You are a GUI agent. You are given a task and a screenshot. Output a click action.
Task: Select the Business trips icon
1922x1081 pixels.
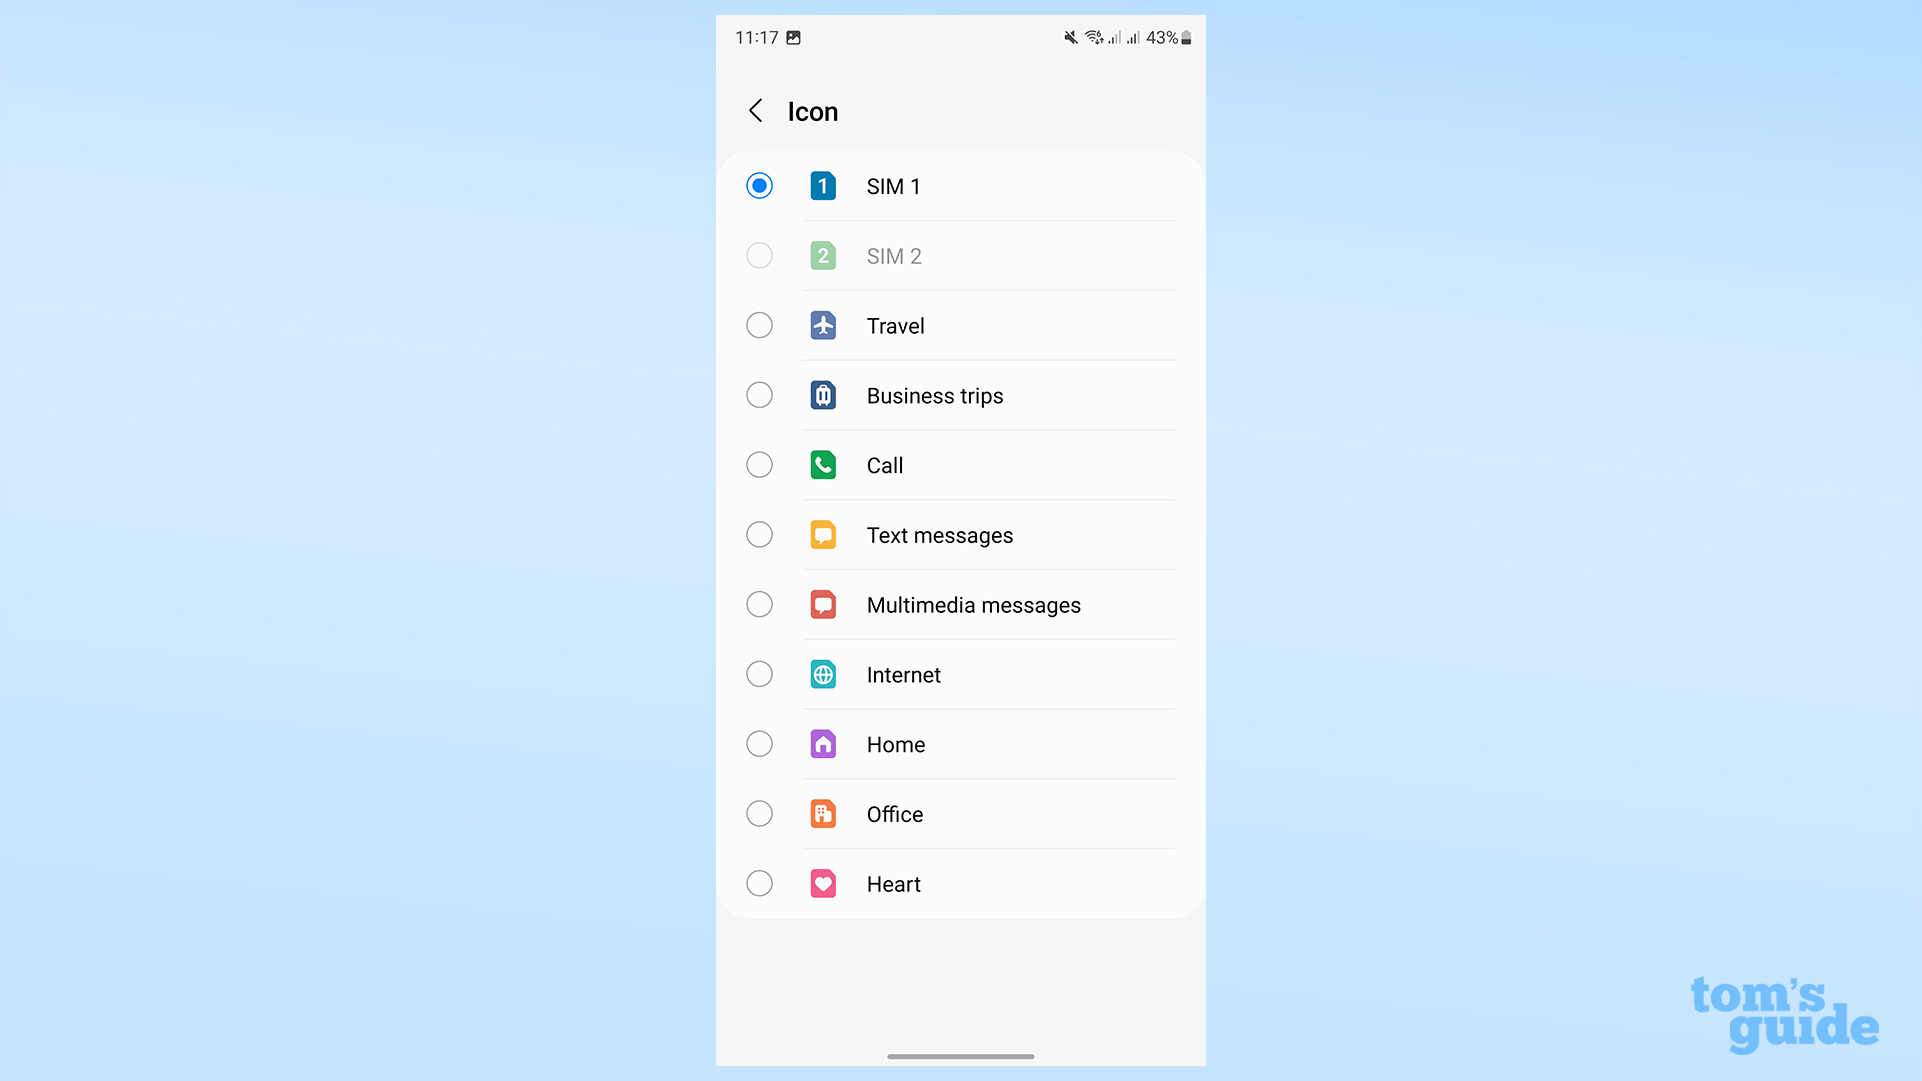pos(822,395)
